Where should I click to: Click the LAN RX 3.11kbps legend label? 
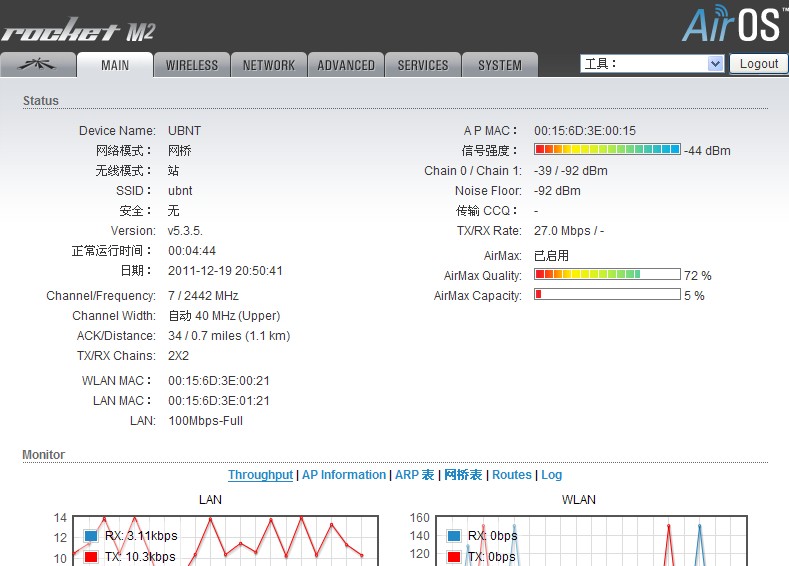(141, 536)
